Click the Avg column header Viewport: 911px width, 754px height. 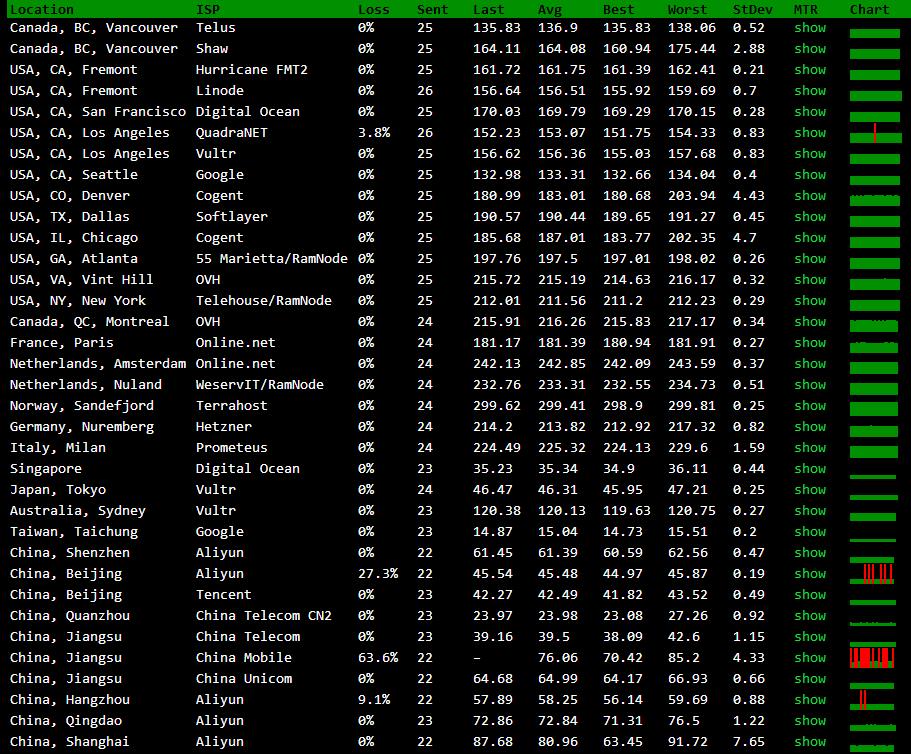click(550, 9)
